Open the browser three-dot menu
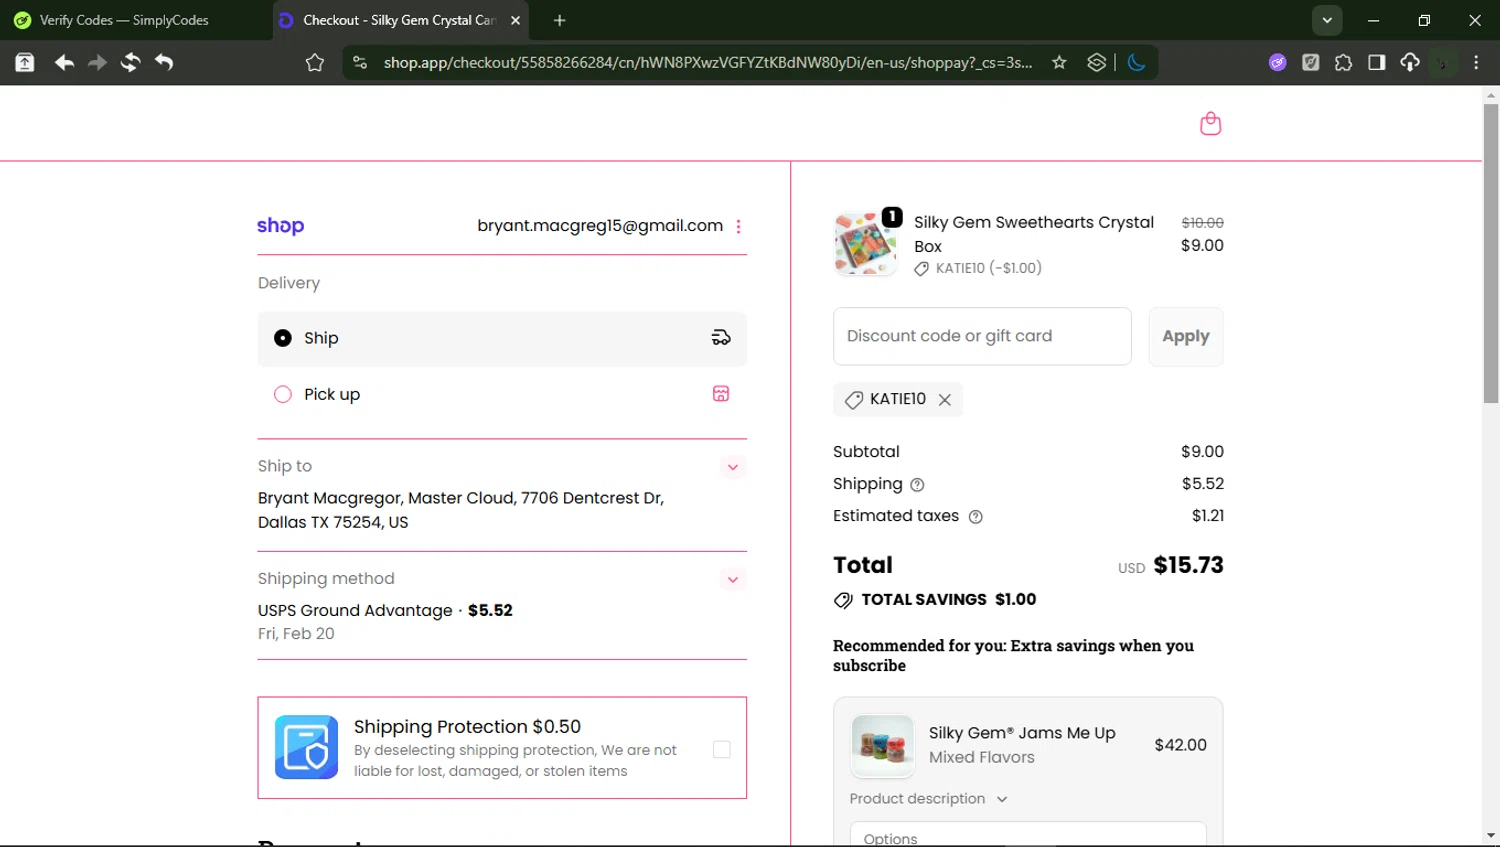This screenshot has width=1500, height=847. (1476, 62)
